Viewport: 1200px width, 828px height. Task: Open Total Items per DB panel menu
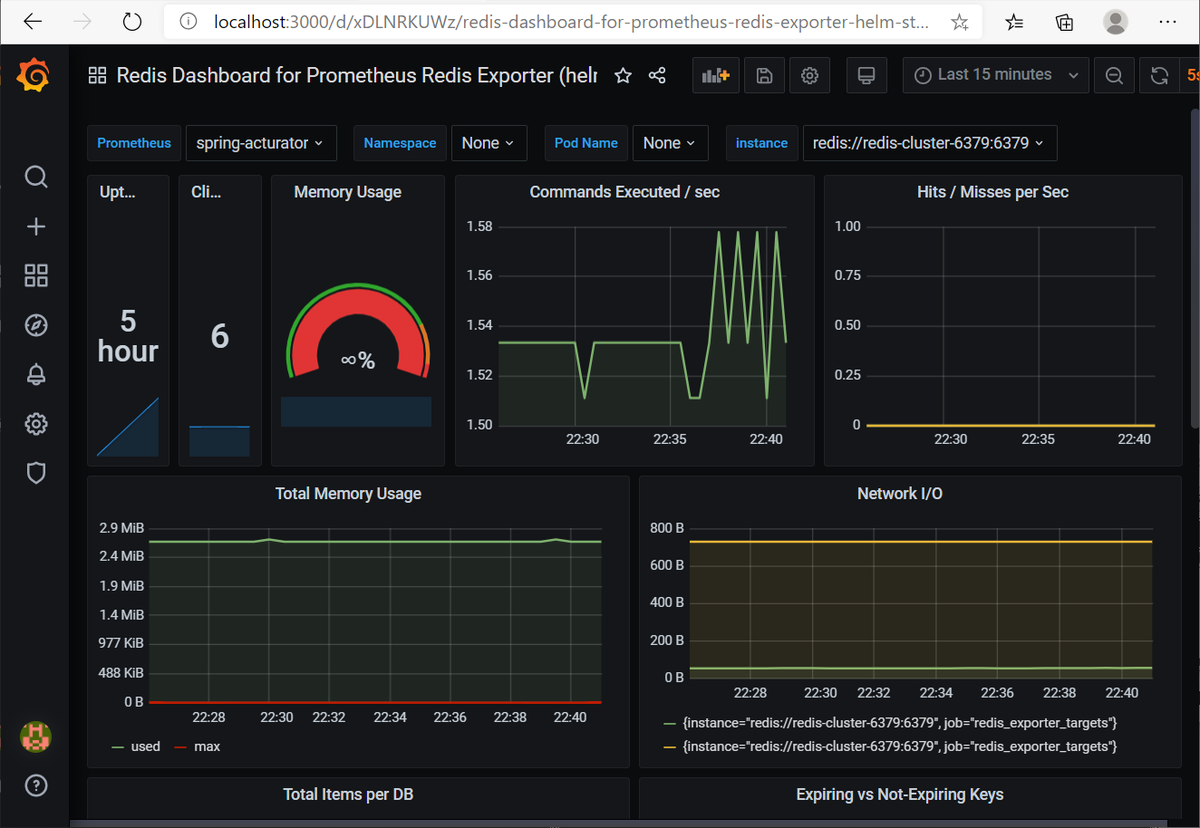(x=348, y=794)
